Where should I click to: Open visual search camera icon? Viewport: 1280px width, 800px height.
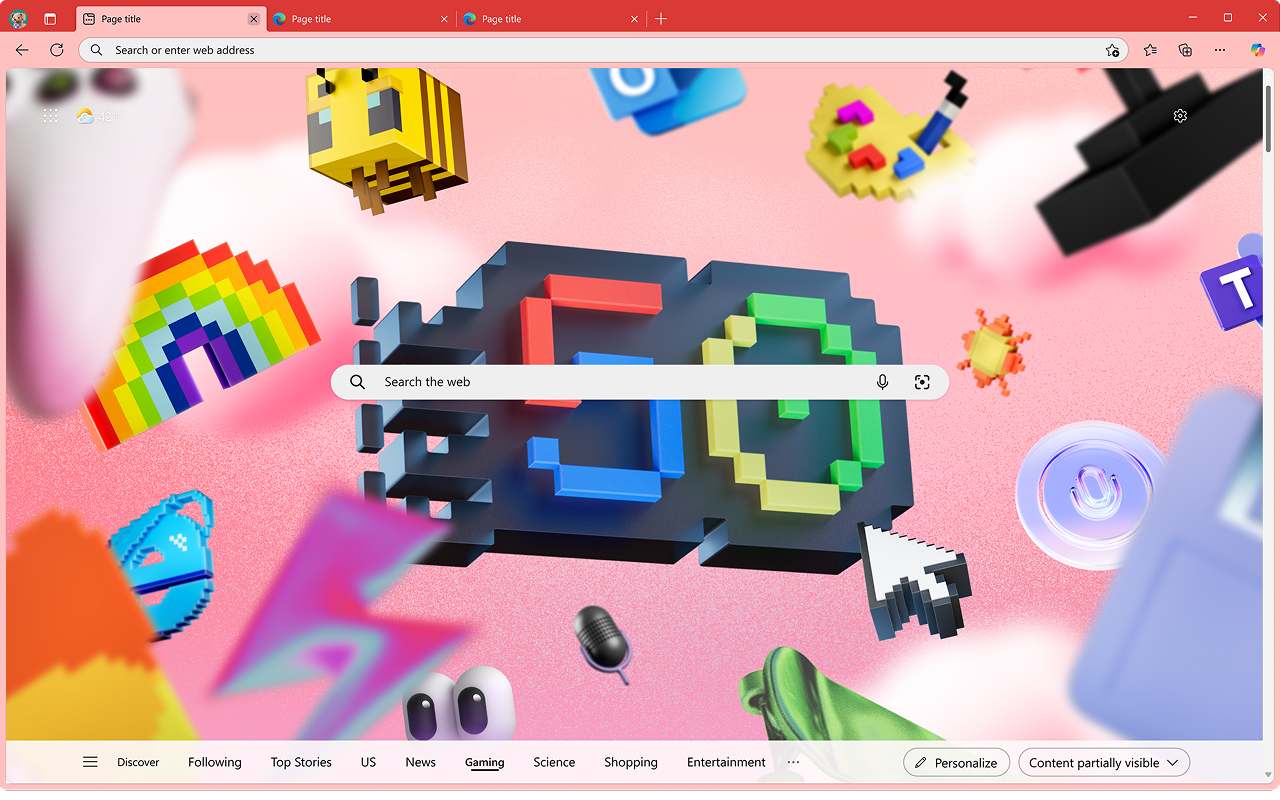[x=922, y=382]
